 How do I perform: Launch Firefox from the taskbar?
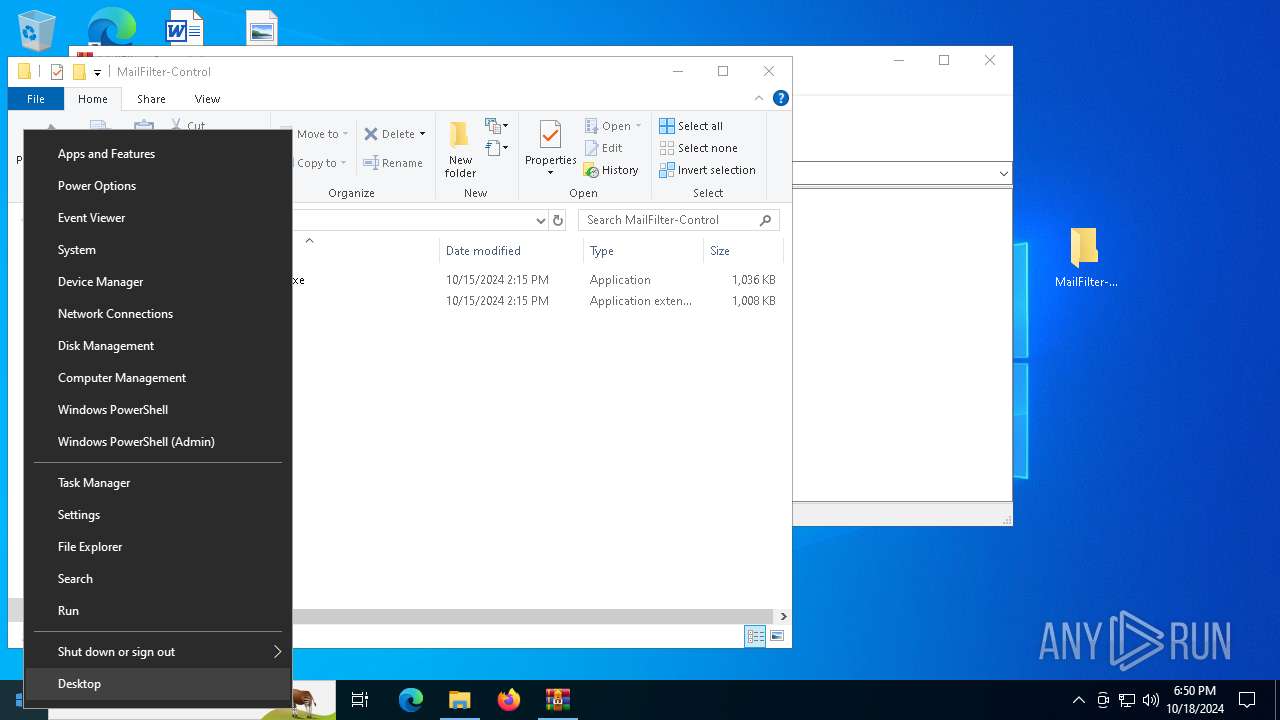(509, 700)
